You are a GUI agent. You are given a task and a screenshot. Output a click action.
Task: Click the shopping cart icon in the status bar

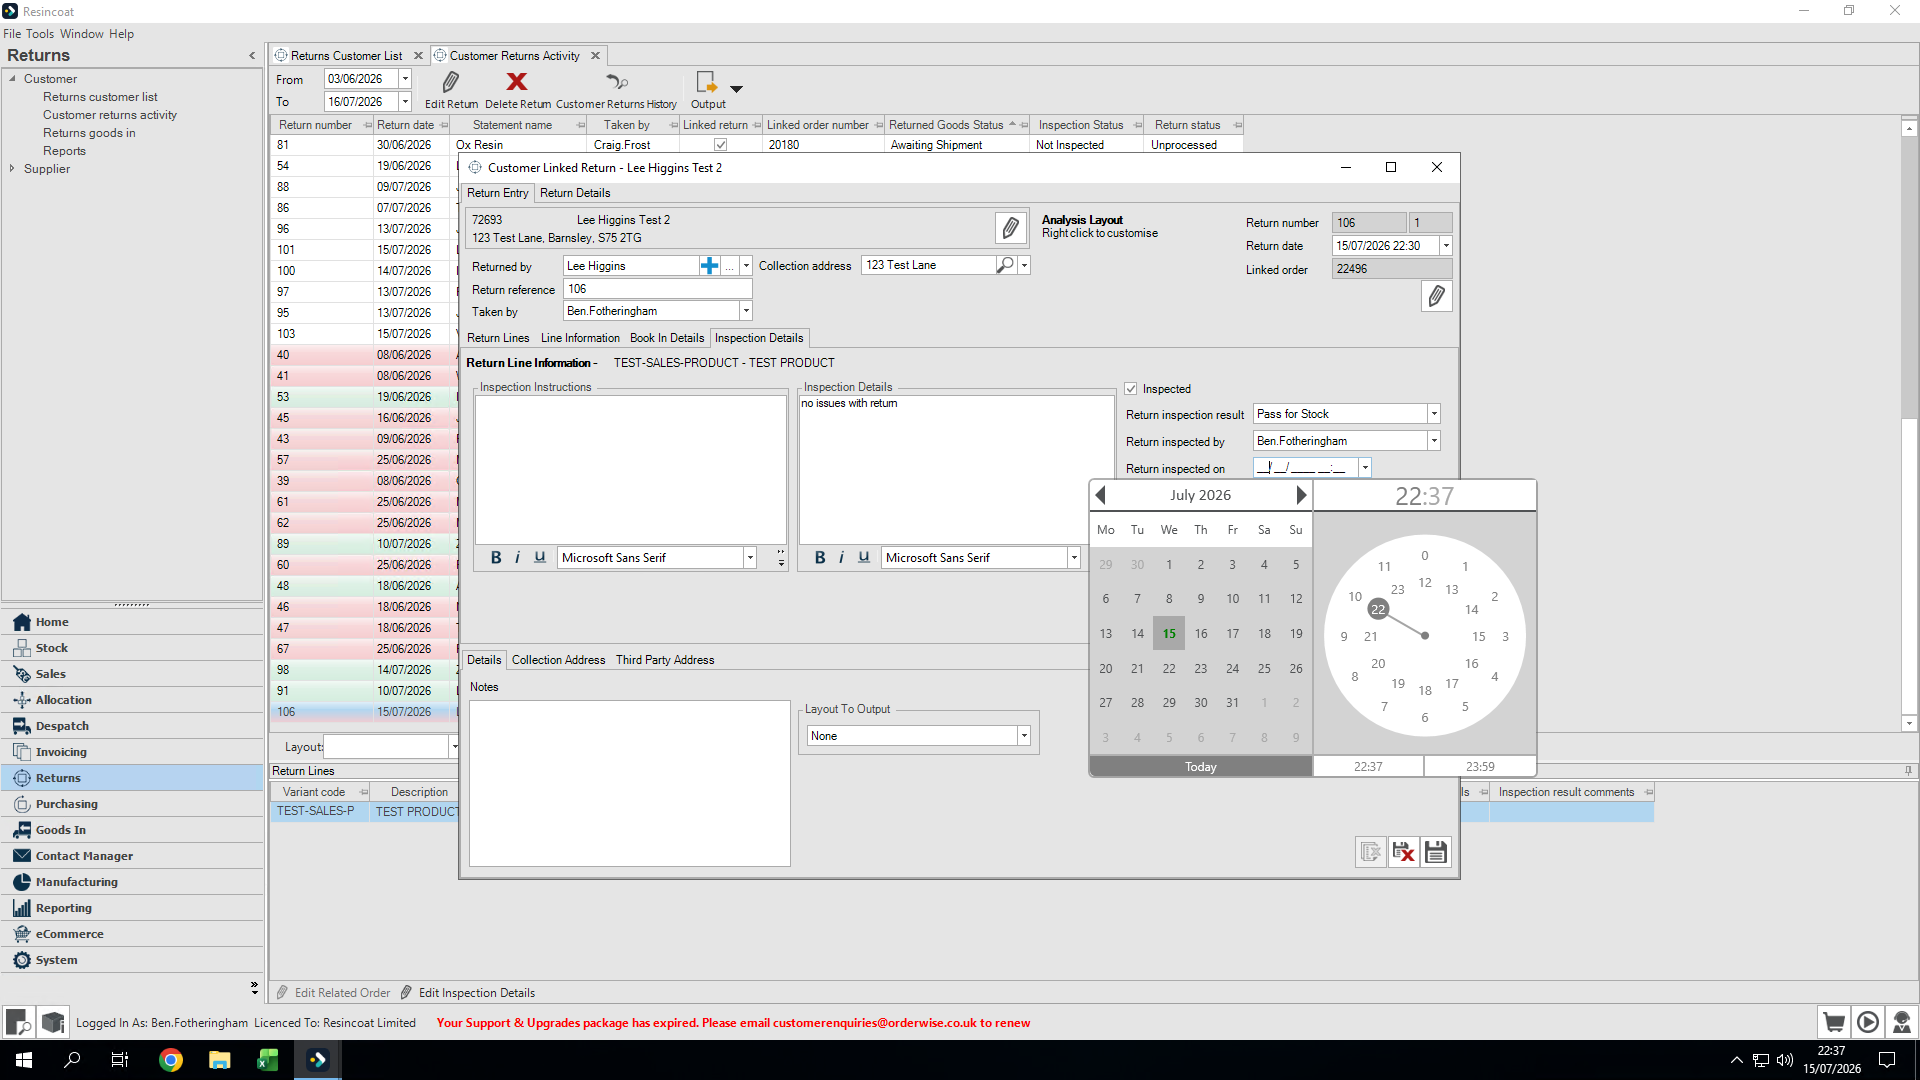coord(1834,1022)
